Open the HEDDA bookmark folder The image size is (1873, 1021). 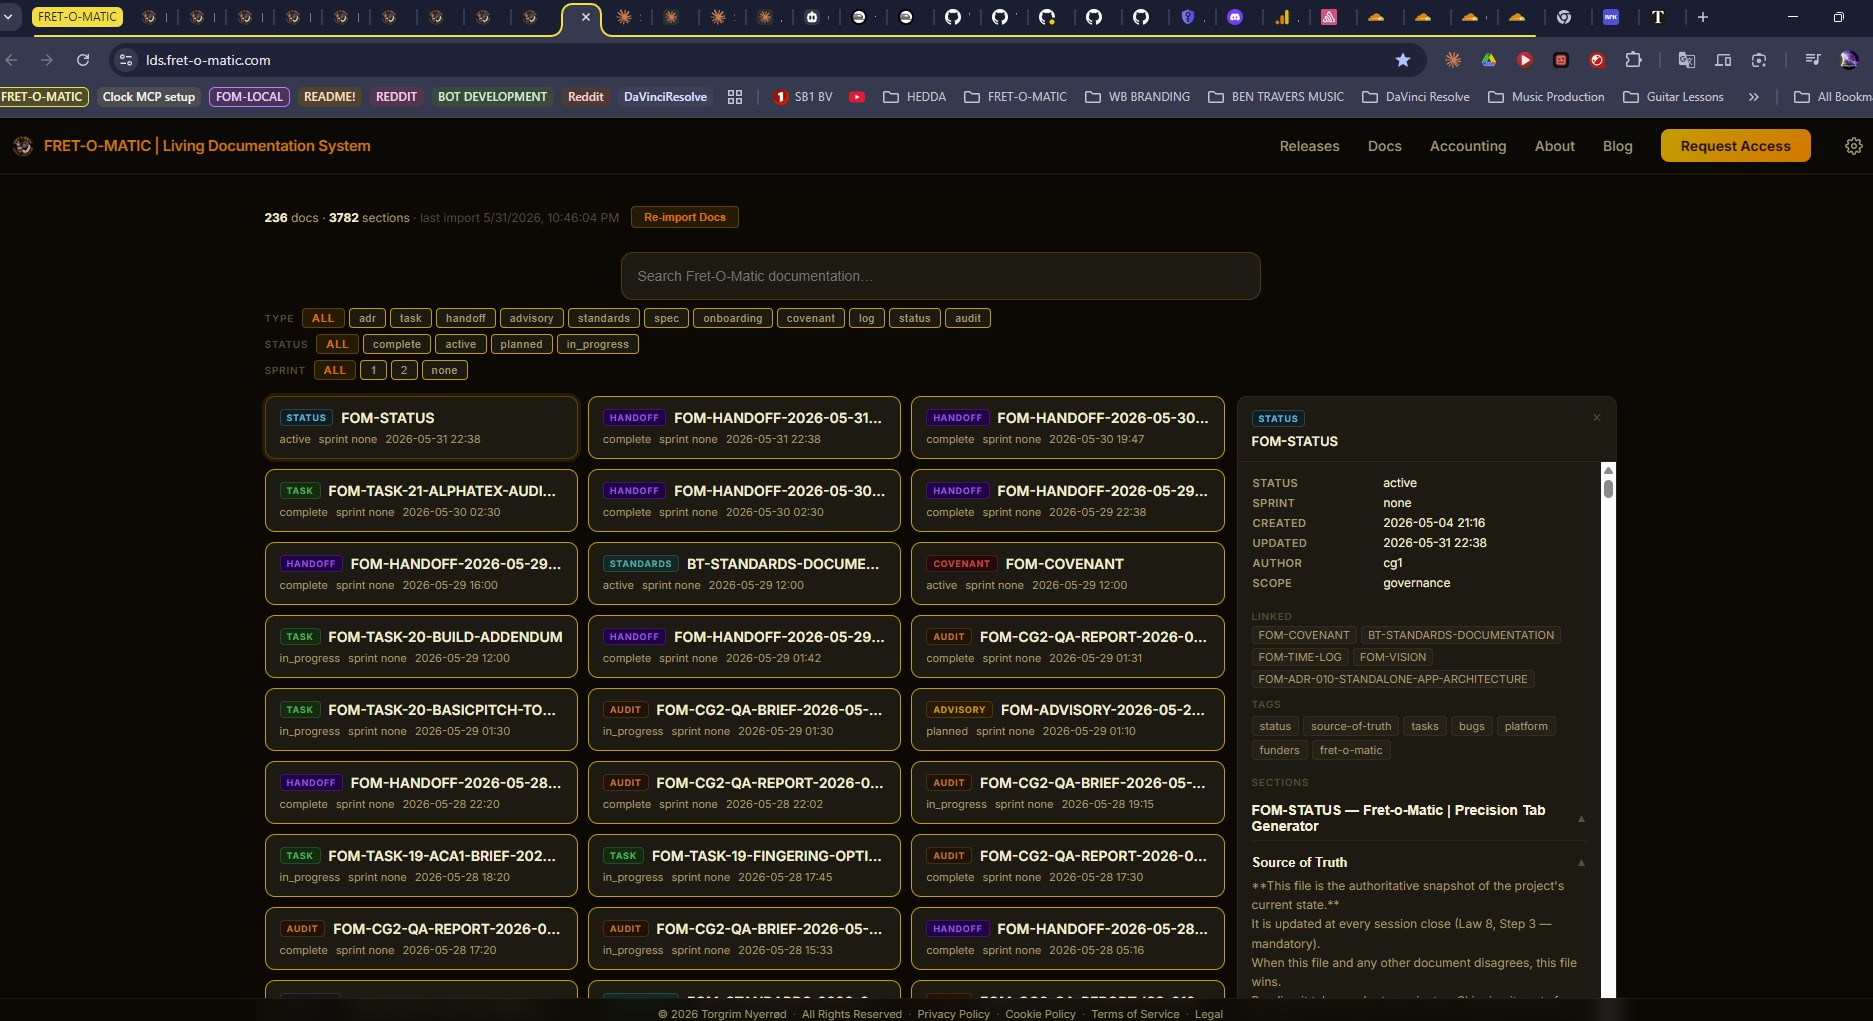914,97
